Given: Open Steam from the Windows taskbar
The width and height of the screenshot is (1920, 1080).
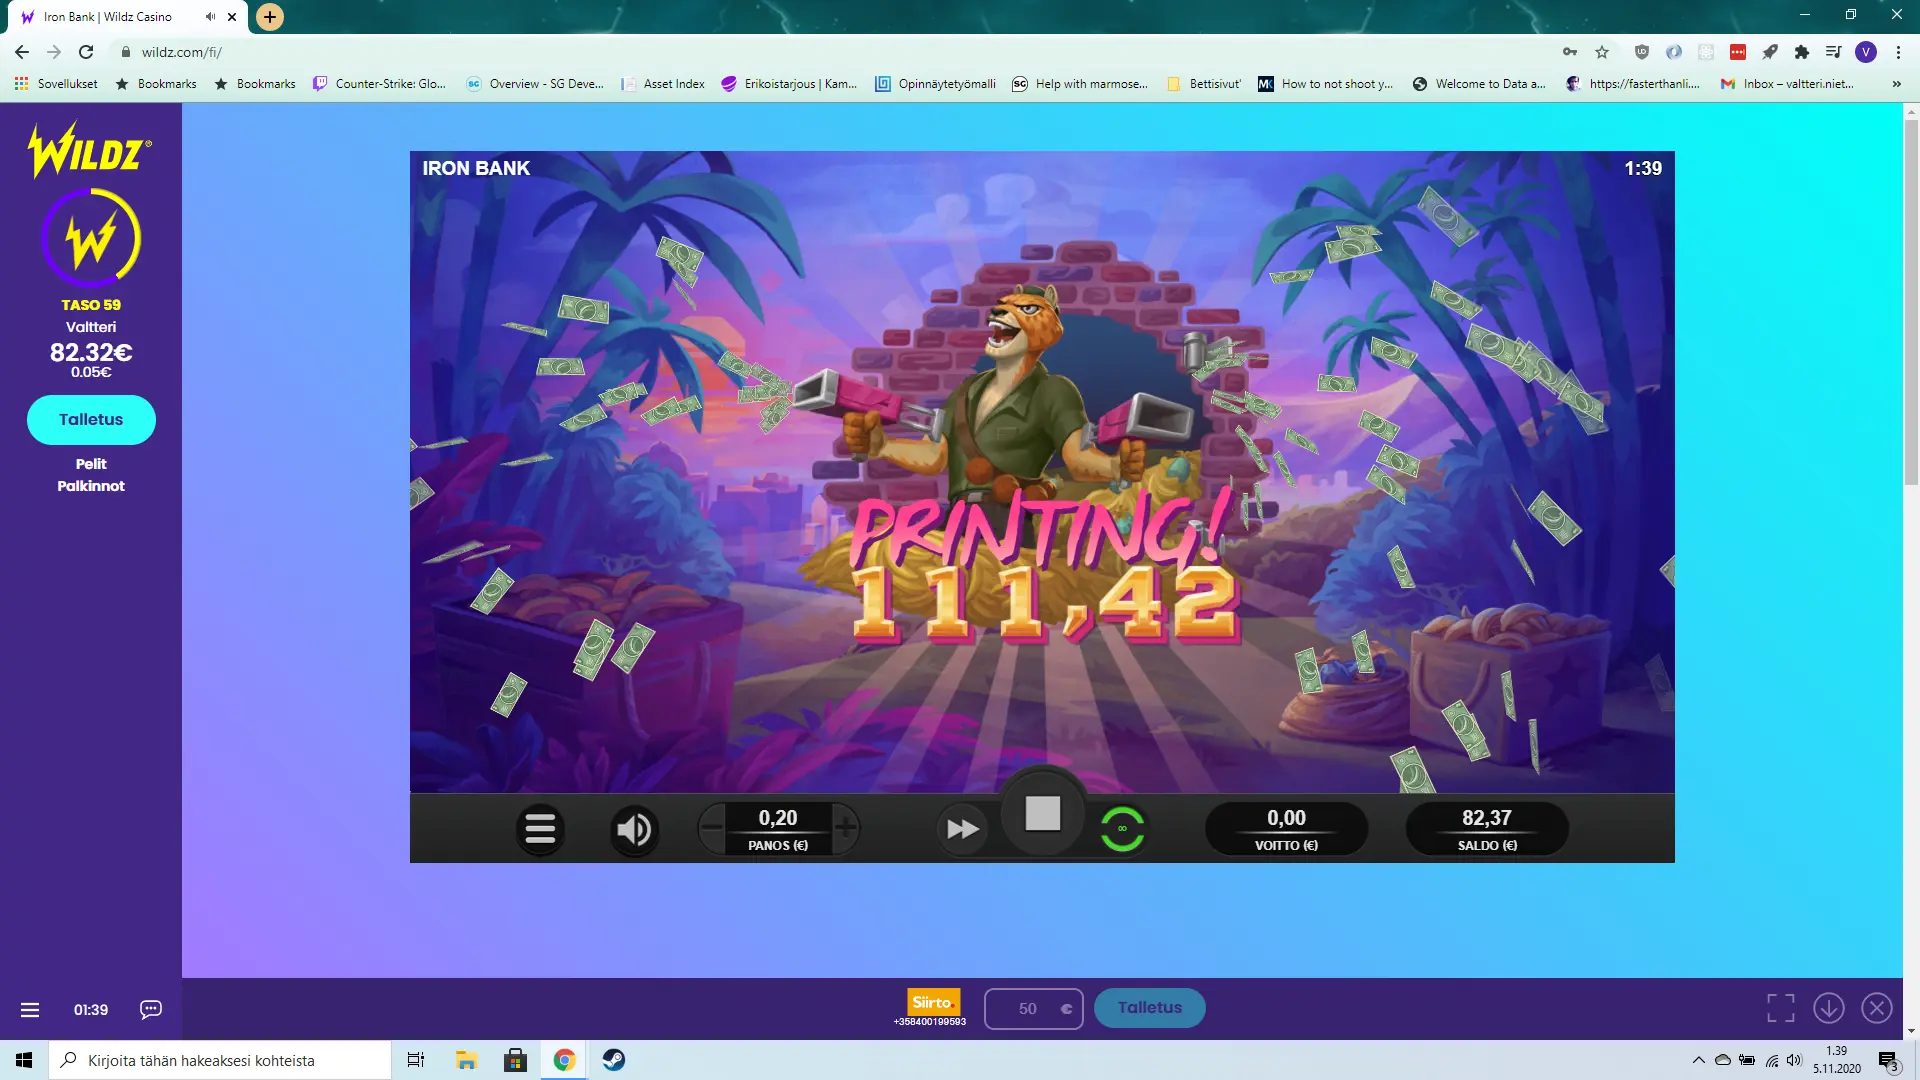Looking at the screenshot, I should [x=614, y=1060].
